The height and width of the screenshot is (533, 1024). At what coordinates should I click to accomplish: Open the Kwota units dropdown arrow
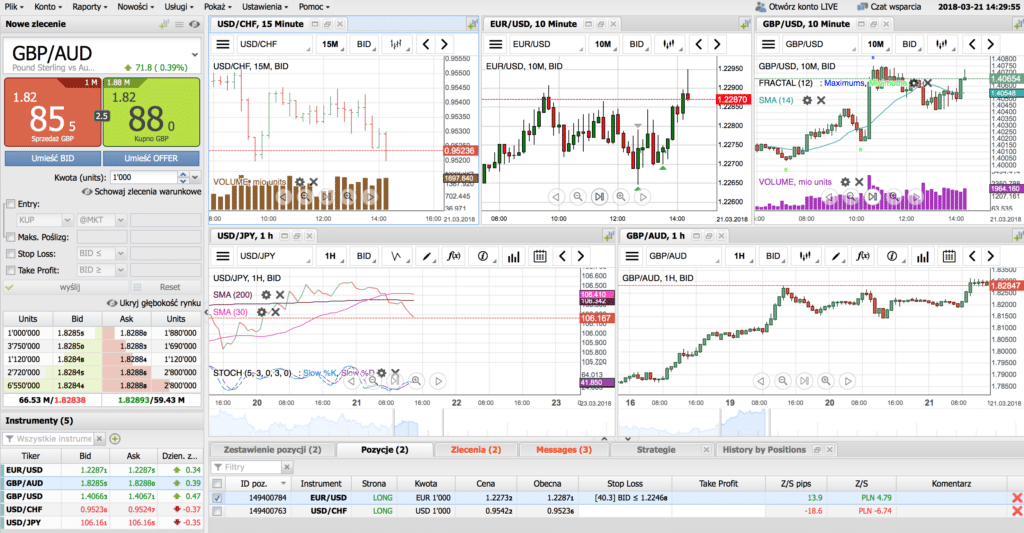pyautogui.click(x=195, y=177)
